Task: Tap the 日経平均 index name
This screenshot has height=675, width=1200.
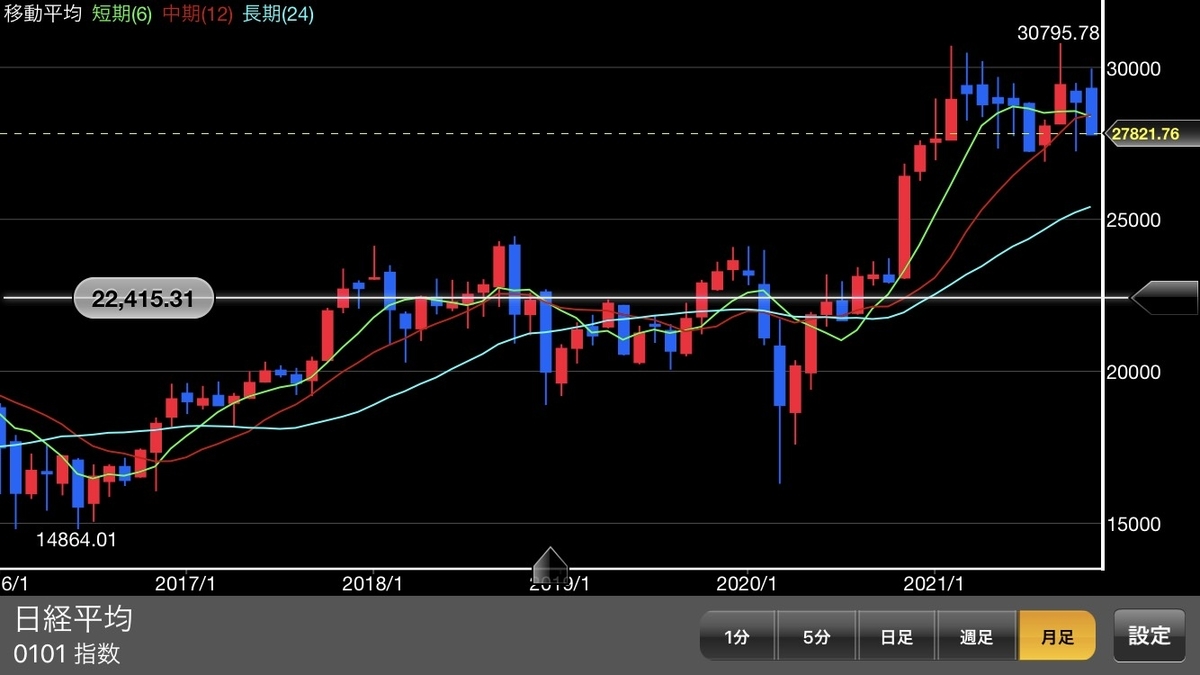Action: pyautogui.click(x=73, y=619)
